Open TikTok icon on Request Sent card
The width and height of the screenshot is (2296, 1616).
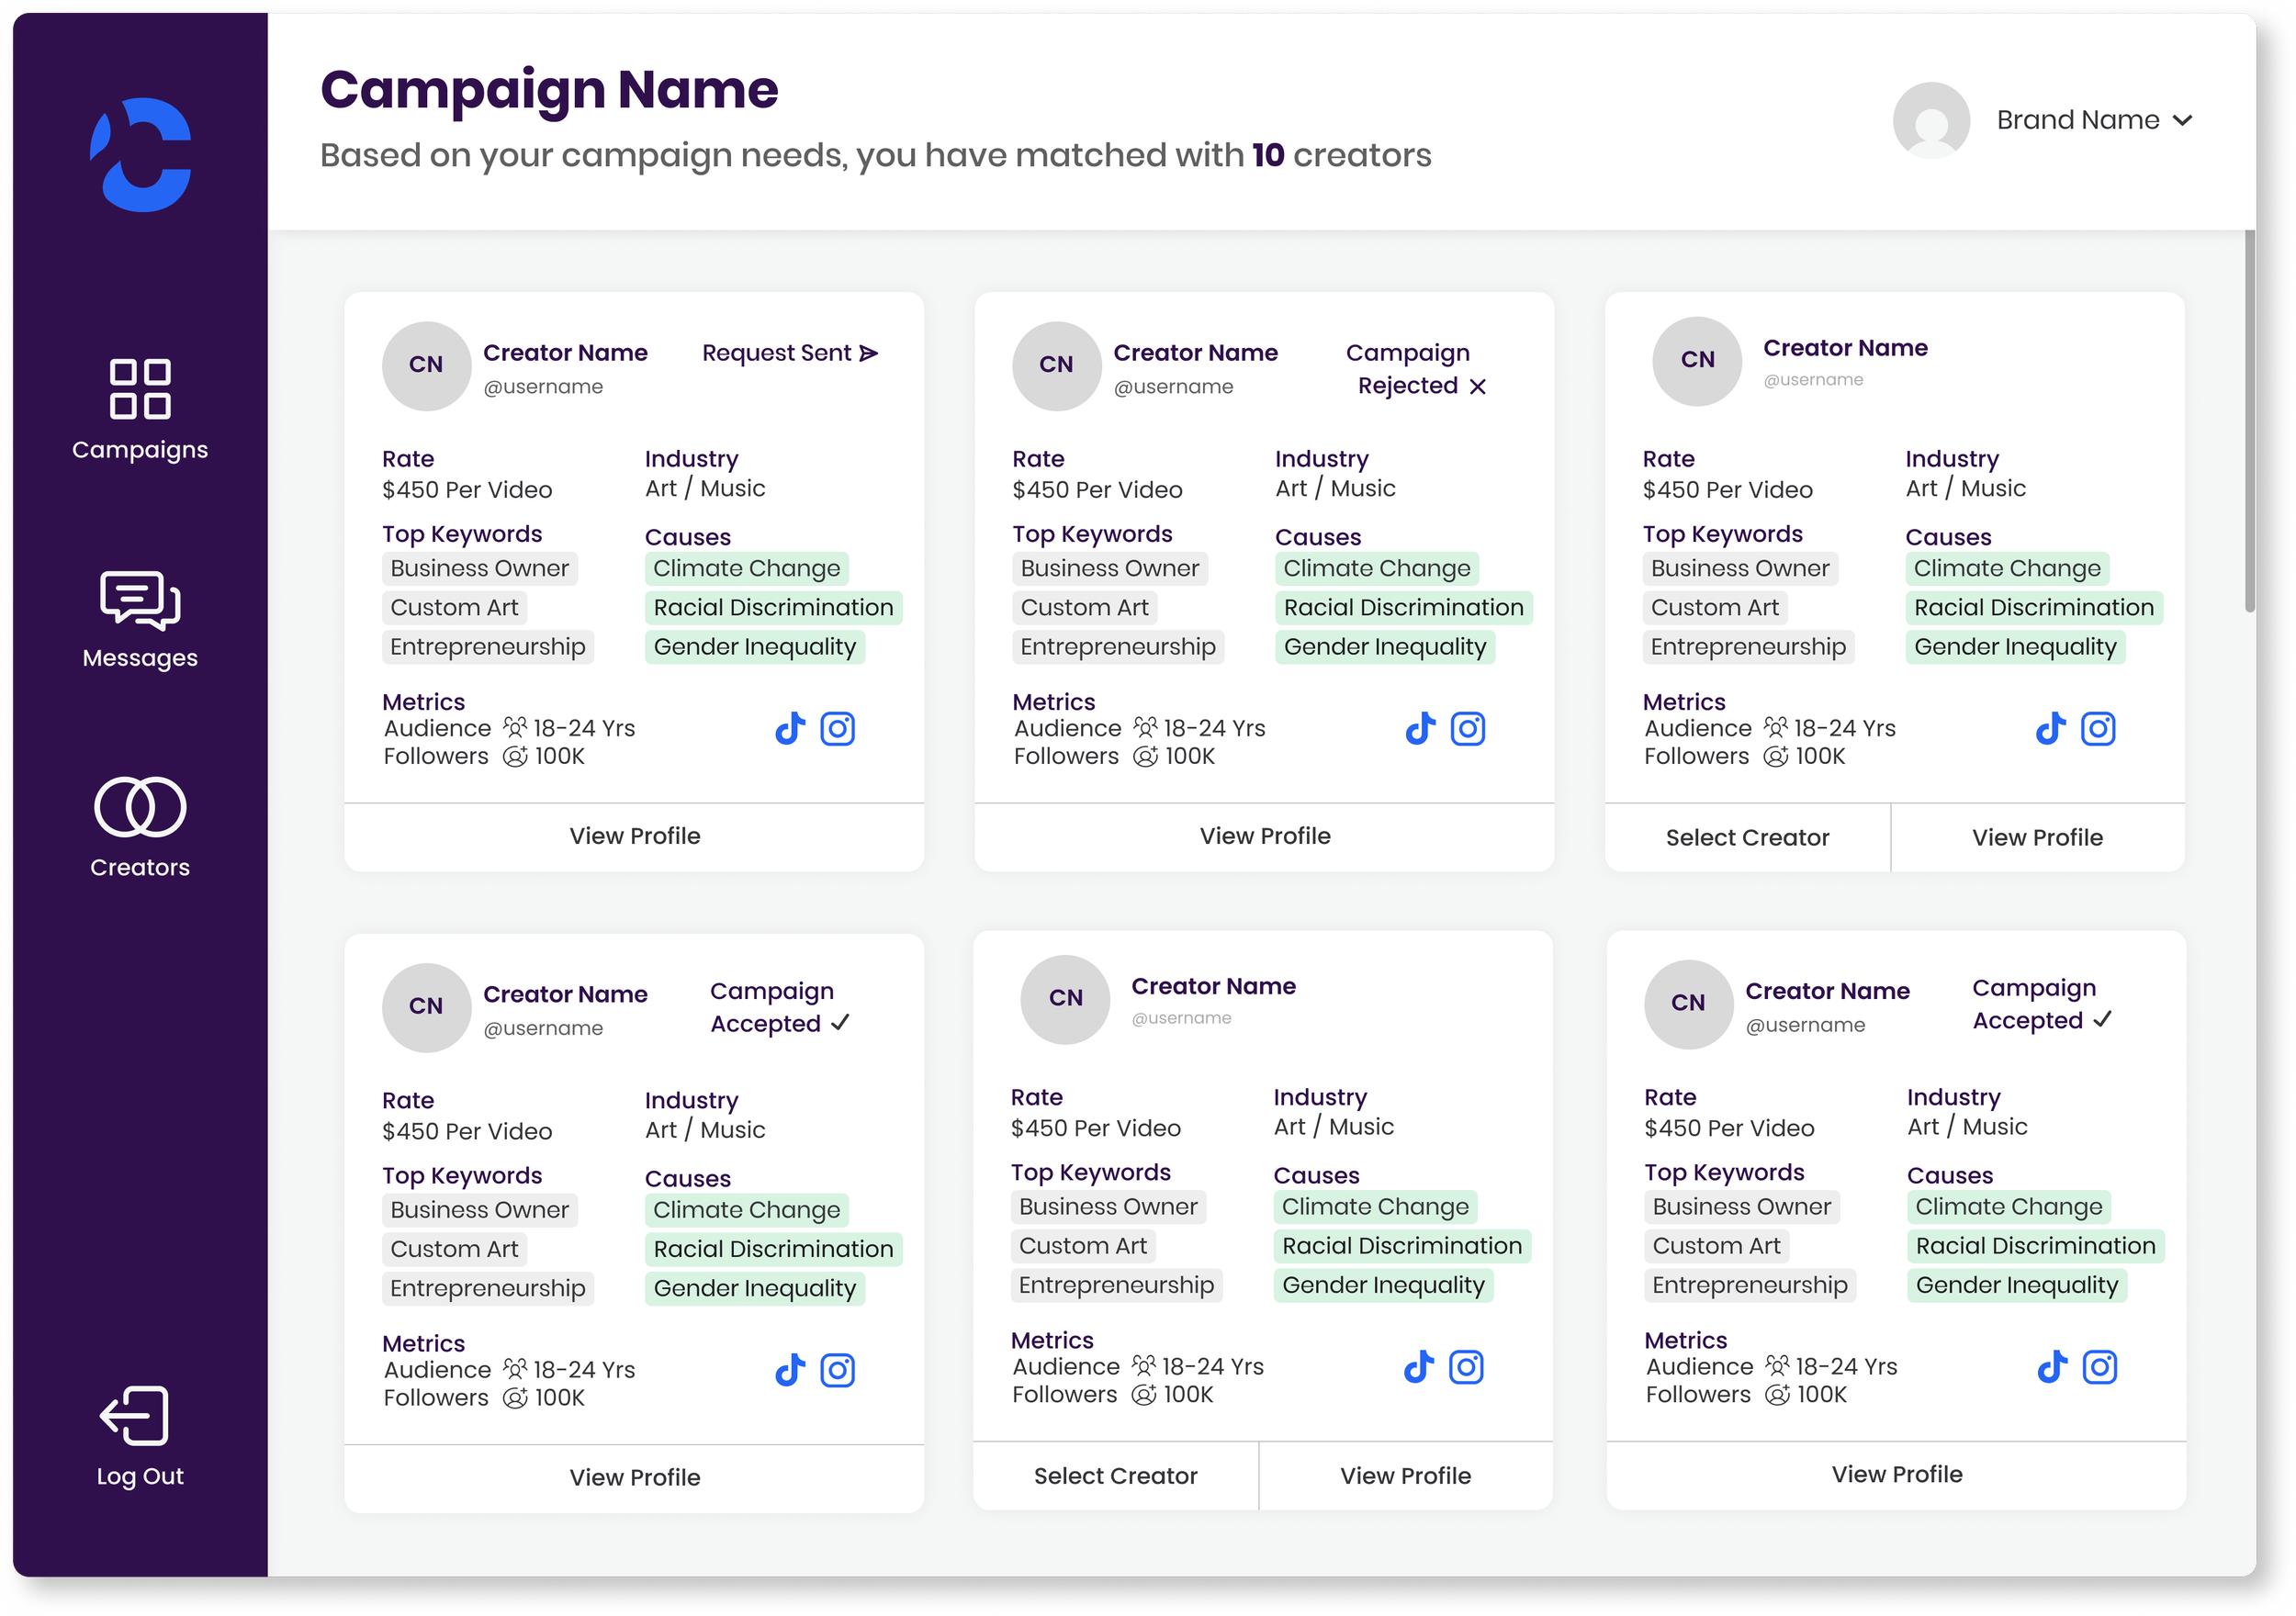pos(790,729)
